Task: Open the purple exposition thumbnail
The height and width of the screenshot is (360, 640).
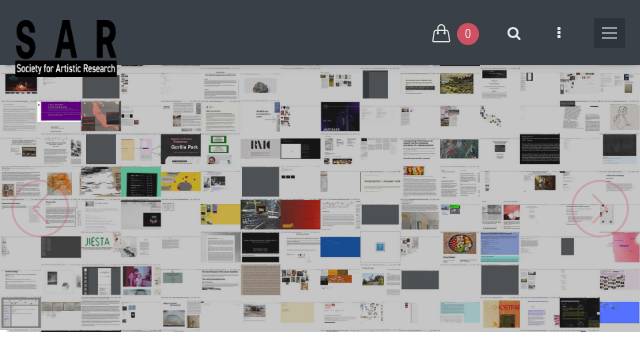Action: (61, 111)
